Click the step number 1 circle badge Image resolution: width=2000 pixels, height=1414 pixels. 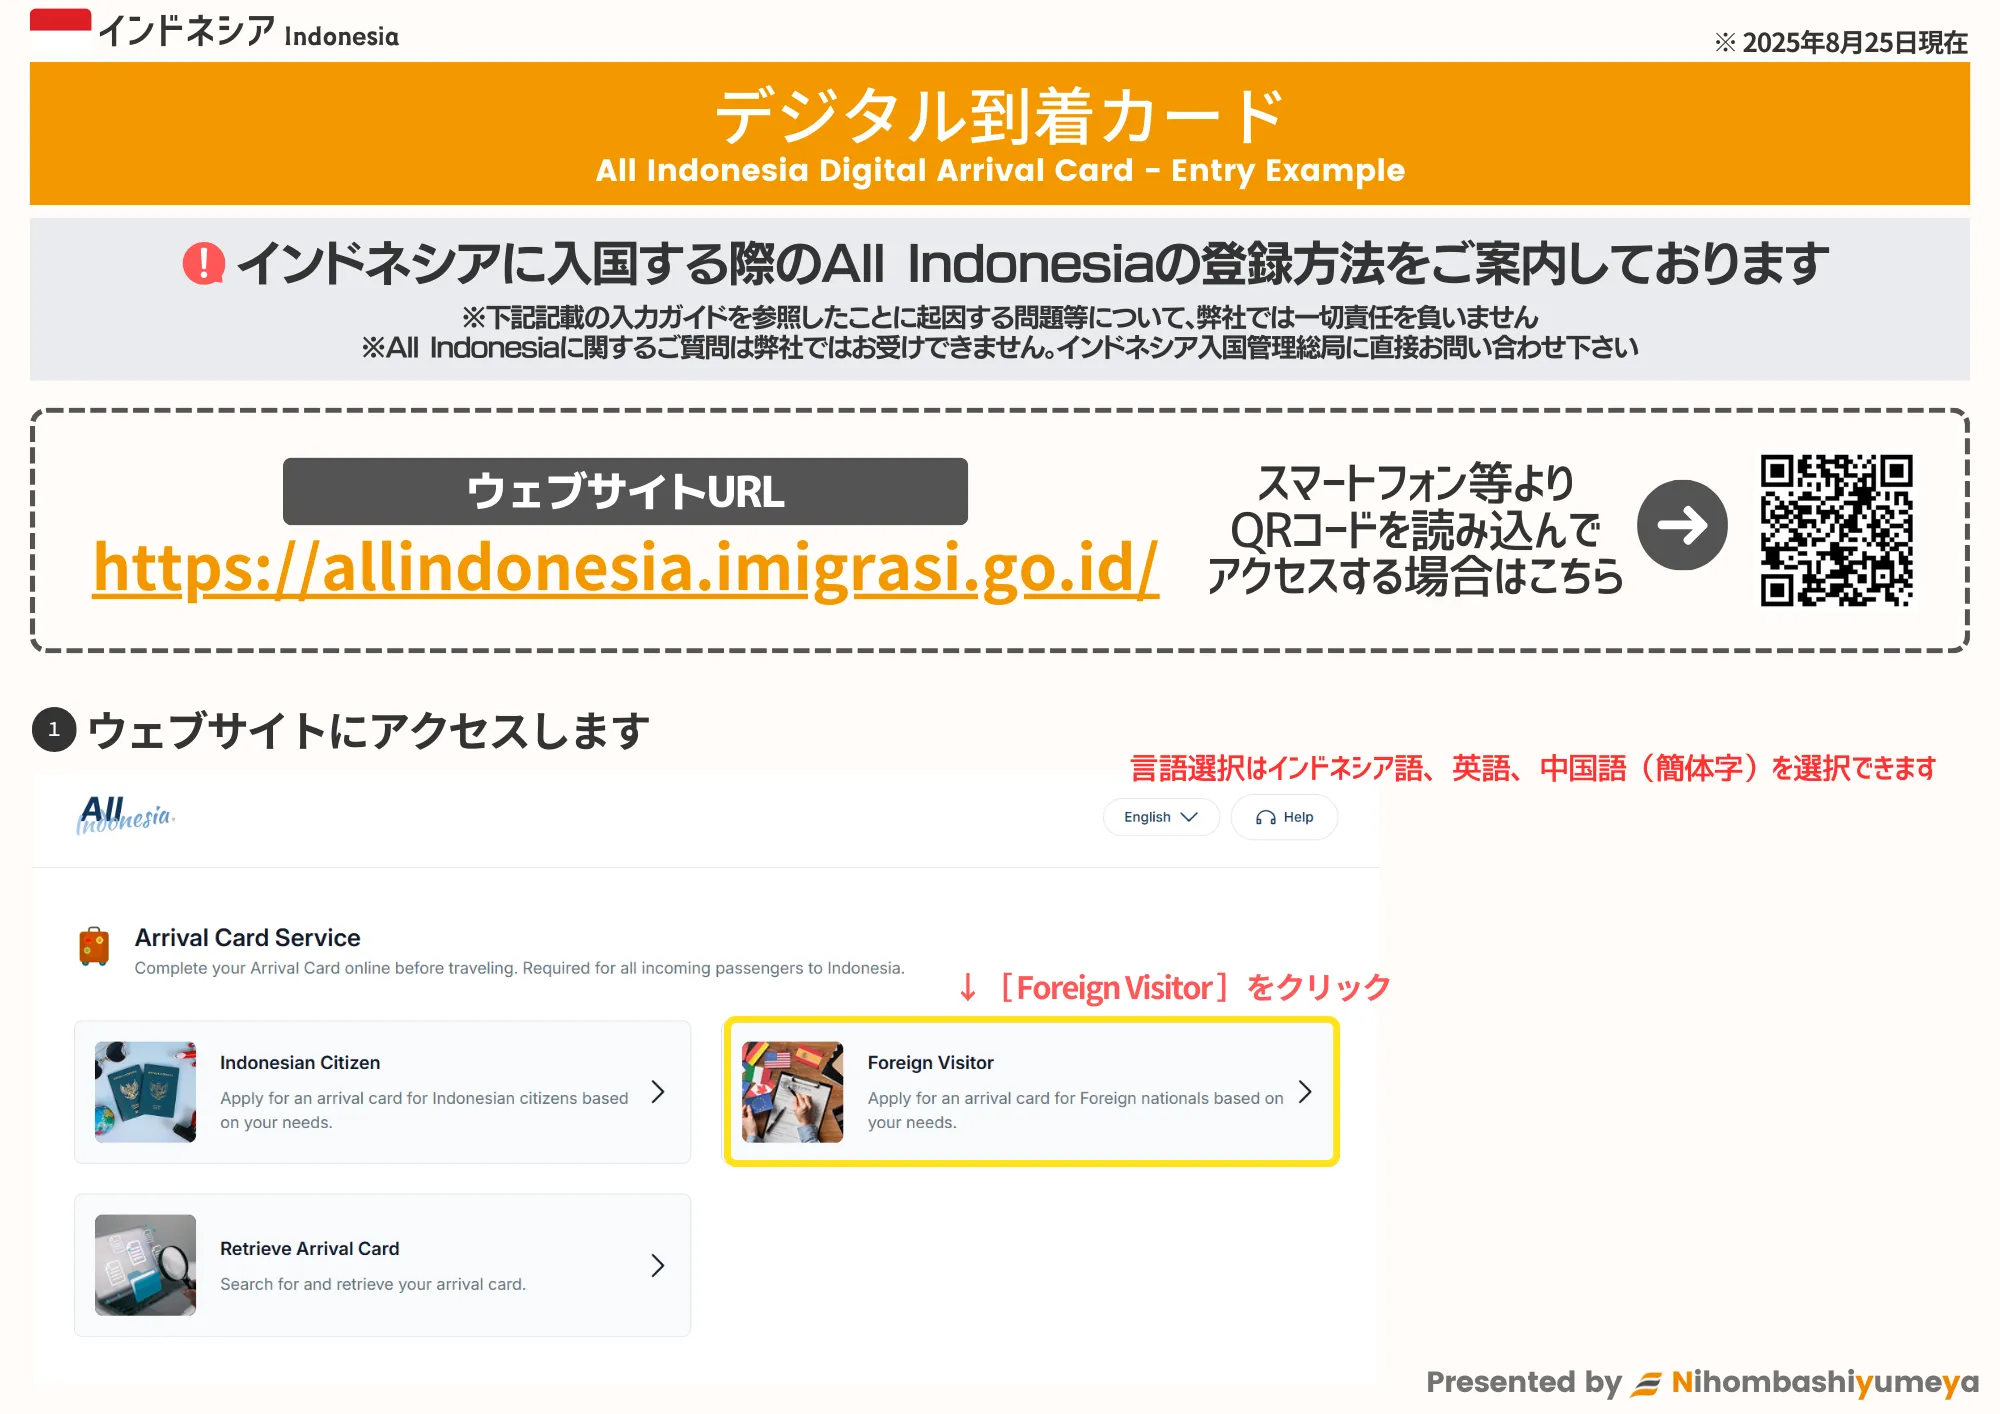54,730
